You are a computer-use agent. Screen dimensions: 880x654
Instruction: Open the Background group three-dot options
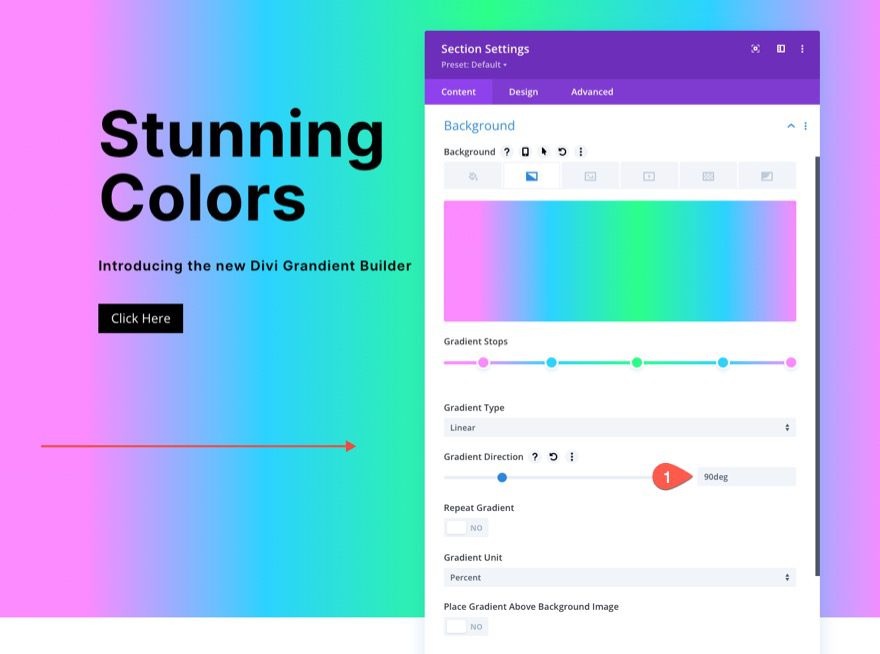coord(805,126)
